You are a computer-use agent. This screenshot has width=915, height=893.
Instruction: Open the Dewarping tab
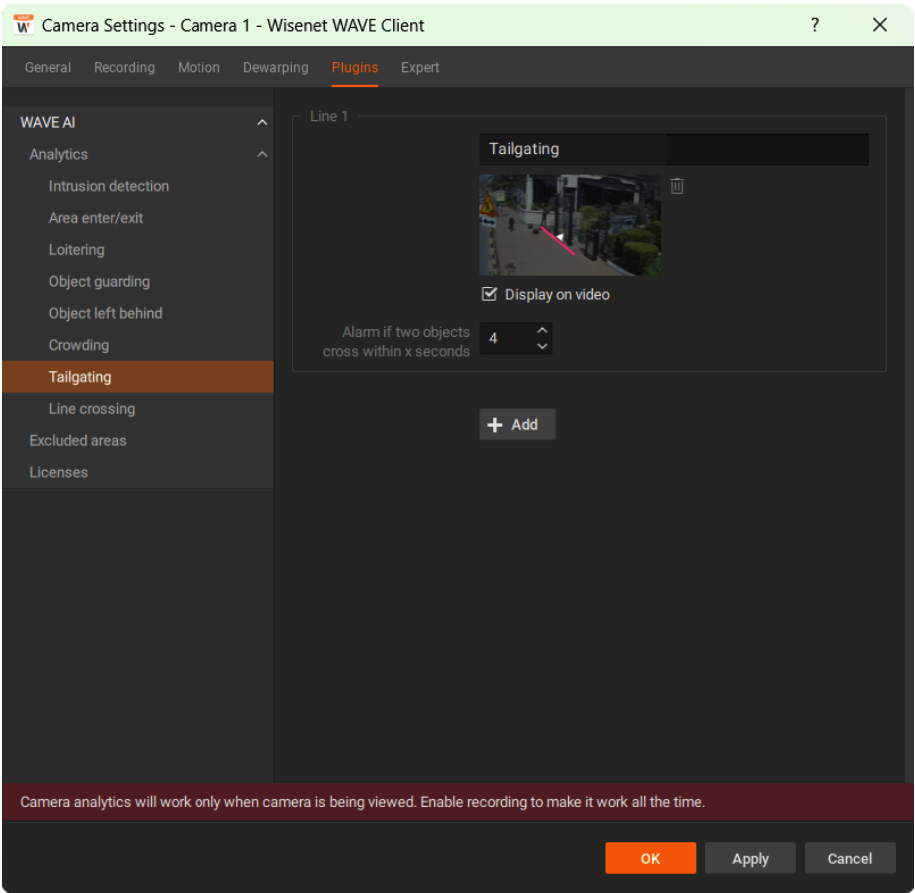pyautogui.click(x=275, y=68)
